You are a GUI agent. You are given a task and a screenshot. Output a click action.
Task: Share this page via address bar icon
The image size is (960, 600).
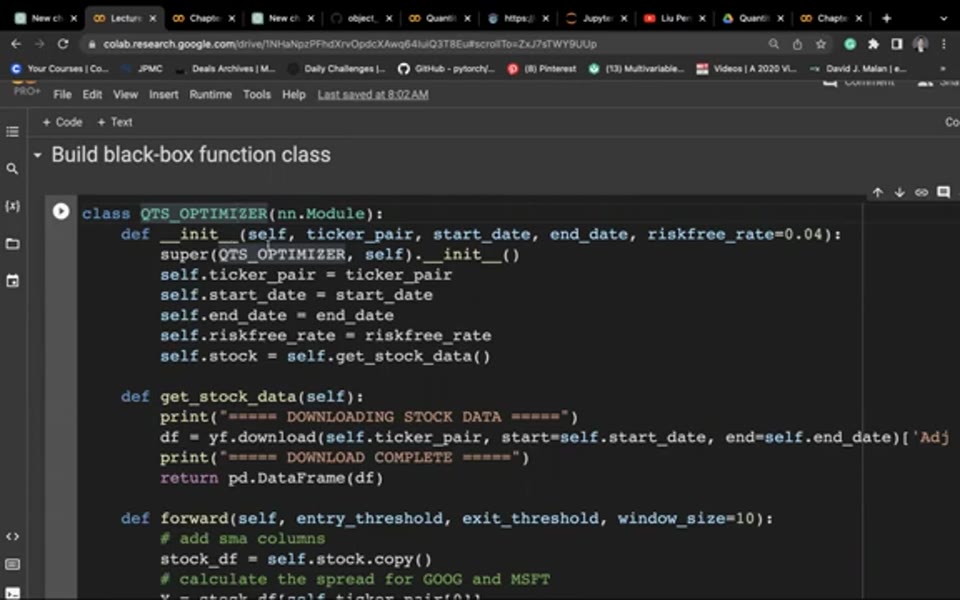pyautogui.click(x=797, y=44)
